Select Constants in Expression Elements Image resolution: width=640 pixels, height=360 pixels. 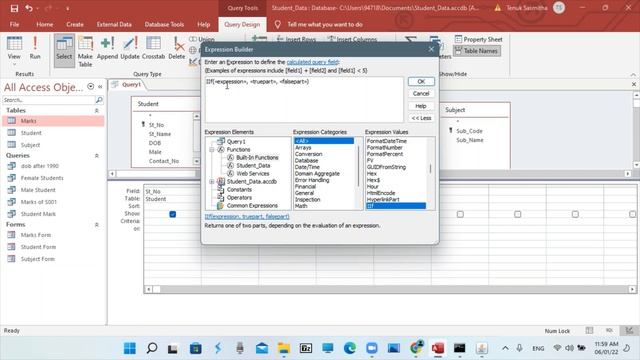click(x=239, y=189)
